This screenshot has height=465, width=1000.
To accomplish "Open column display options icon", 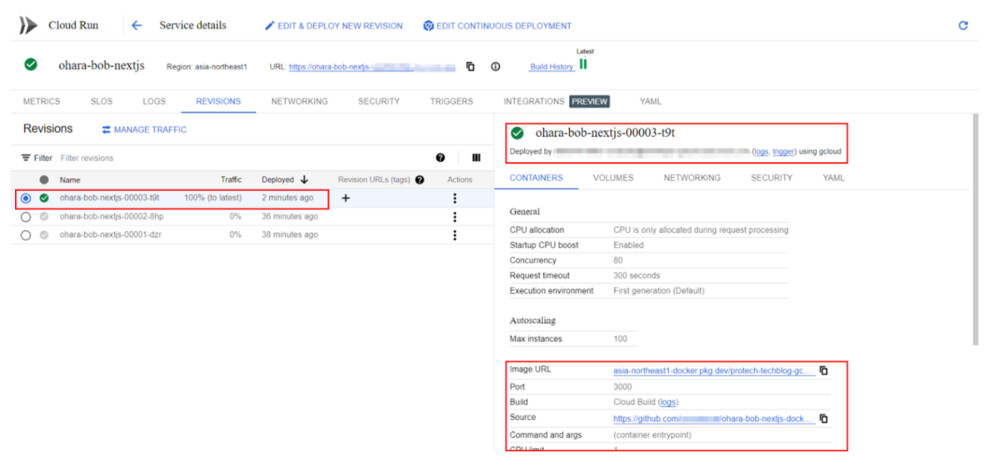I will tap(476, 158).
